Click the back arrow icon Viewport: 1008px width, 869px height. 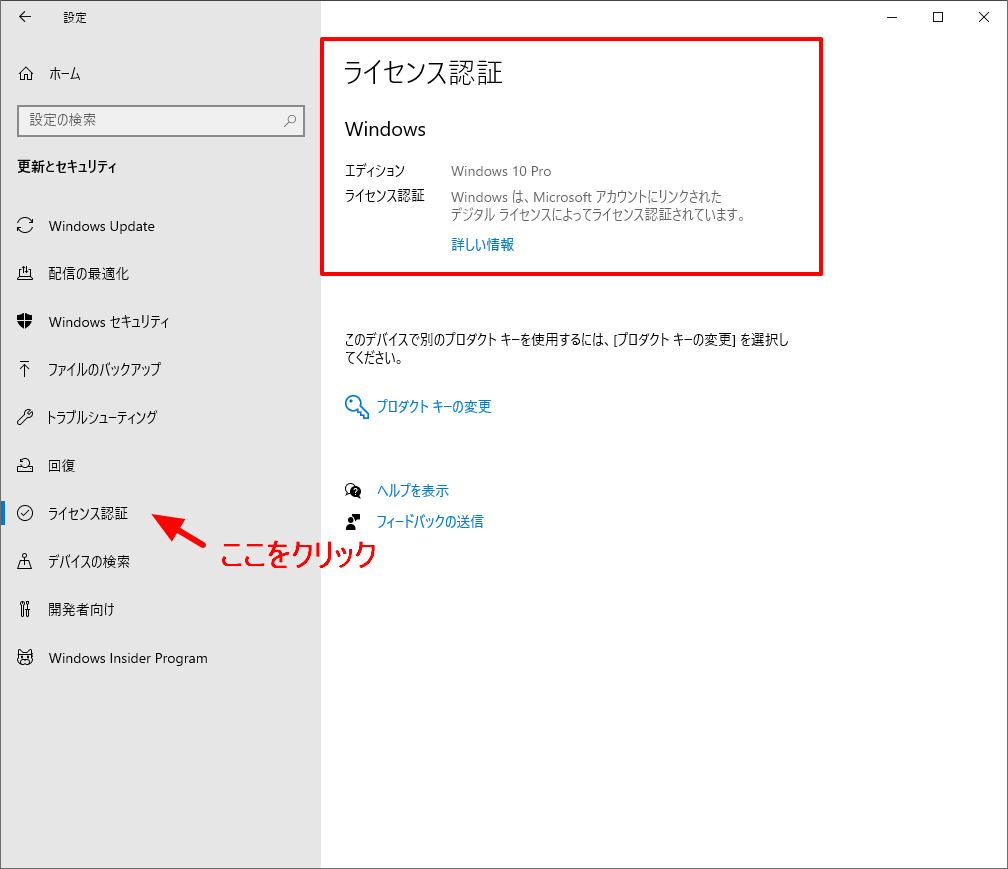coord(25,17)
